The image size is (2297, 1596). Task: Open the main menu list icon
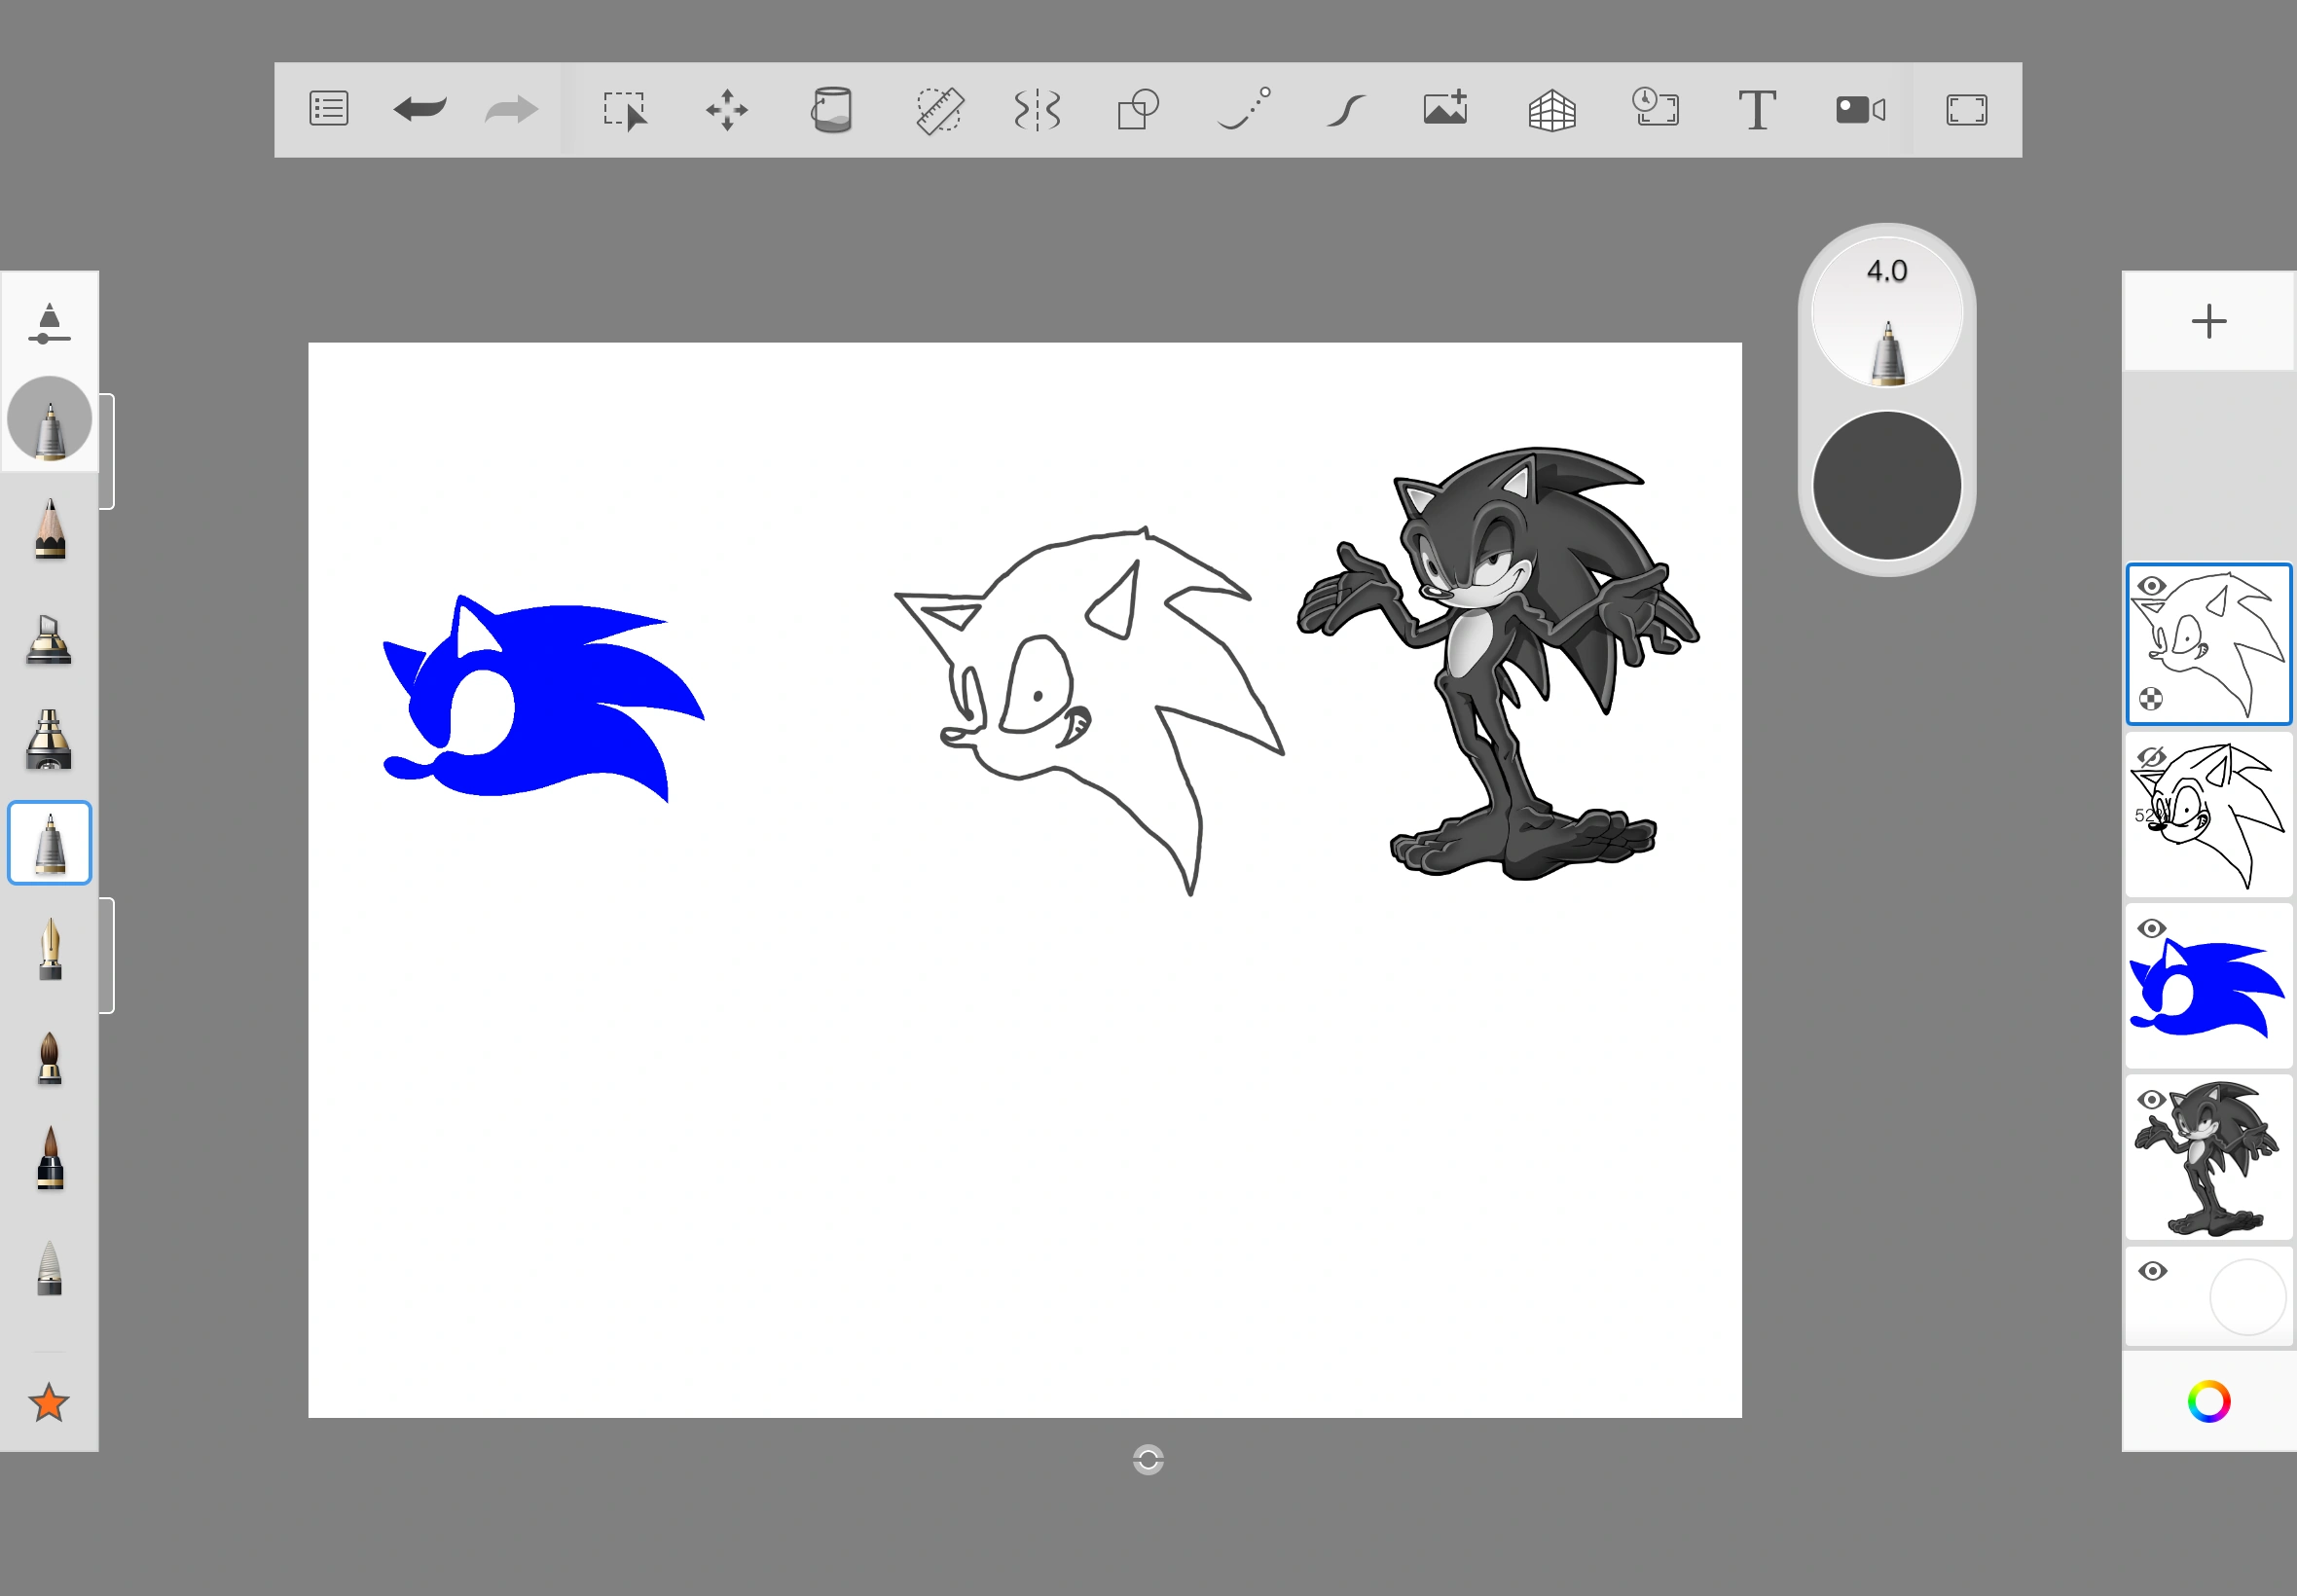(x=329, y=109)
